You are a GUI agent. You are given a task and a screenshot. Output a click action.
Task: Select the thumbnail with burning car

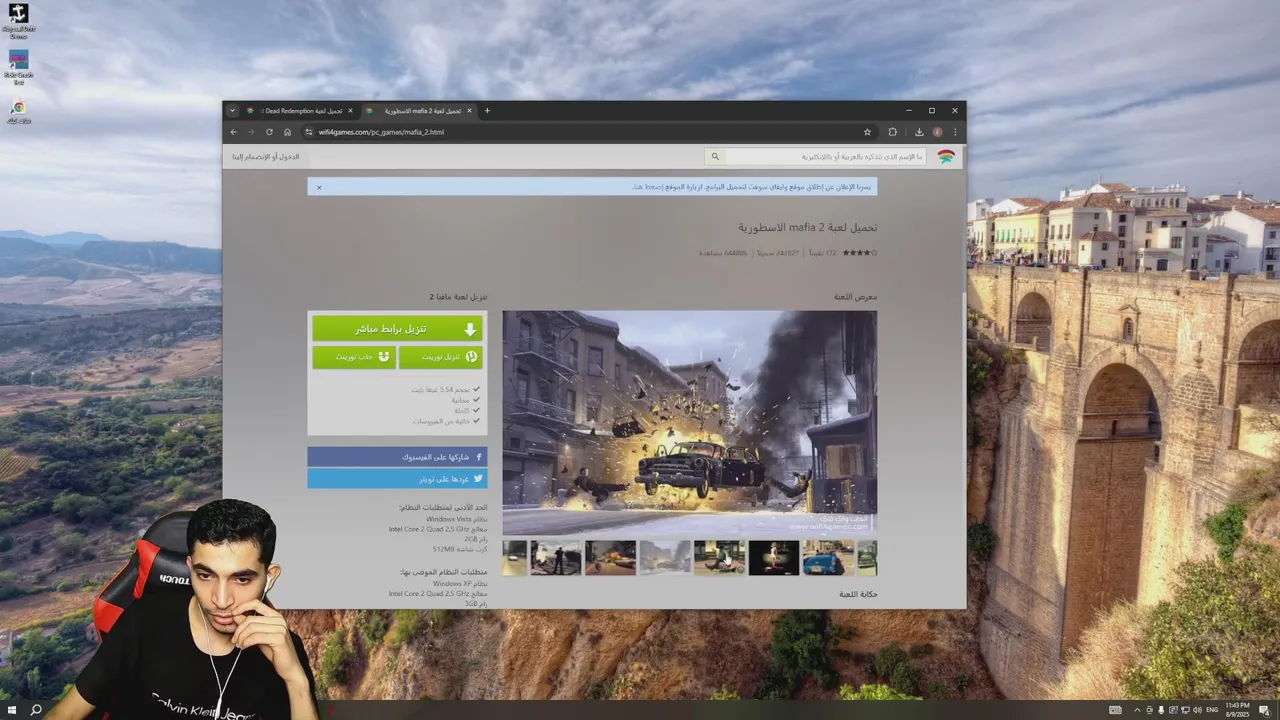[610, 558]
